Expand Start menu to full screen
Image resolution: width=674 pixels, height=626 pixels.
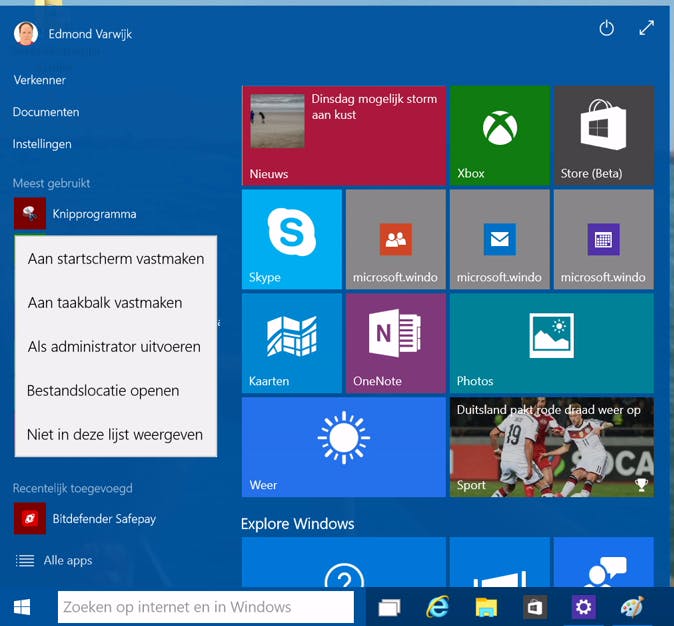[x=646, y=28]
